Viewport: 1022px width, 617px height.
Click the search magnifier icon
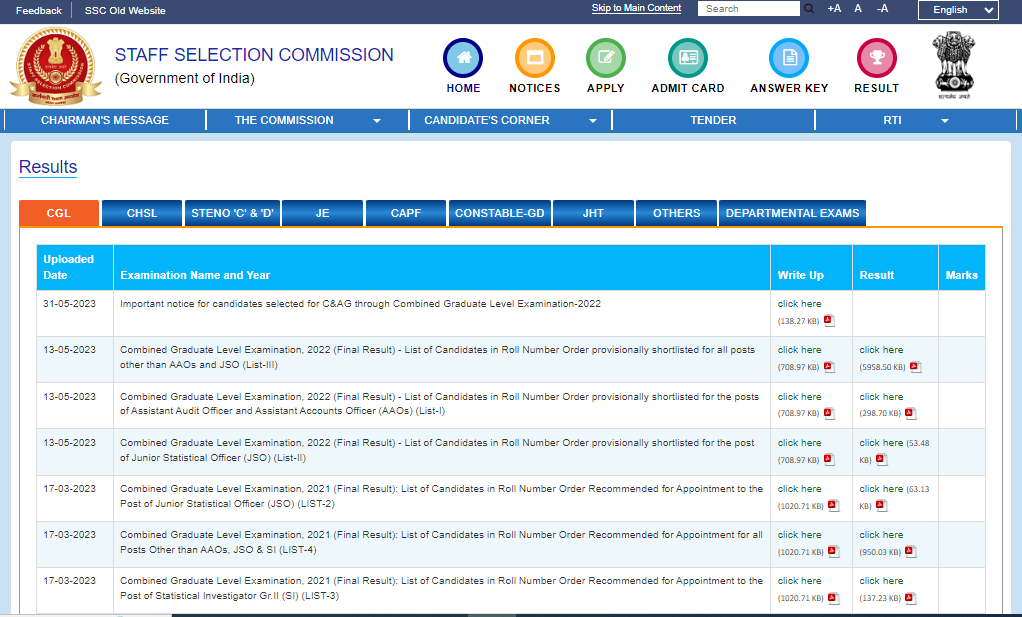(x=809, y=8)
